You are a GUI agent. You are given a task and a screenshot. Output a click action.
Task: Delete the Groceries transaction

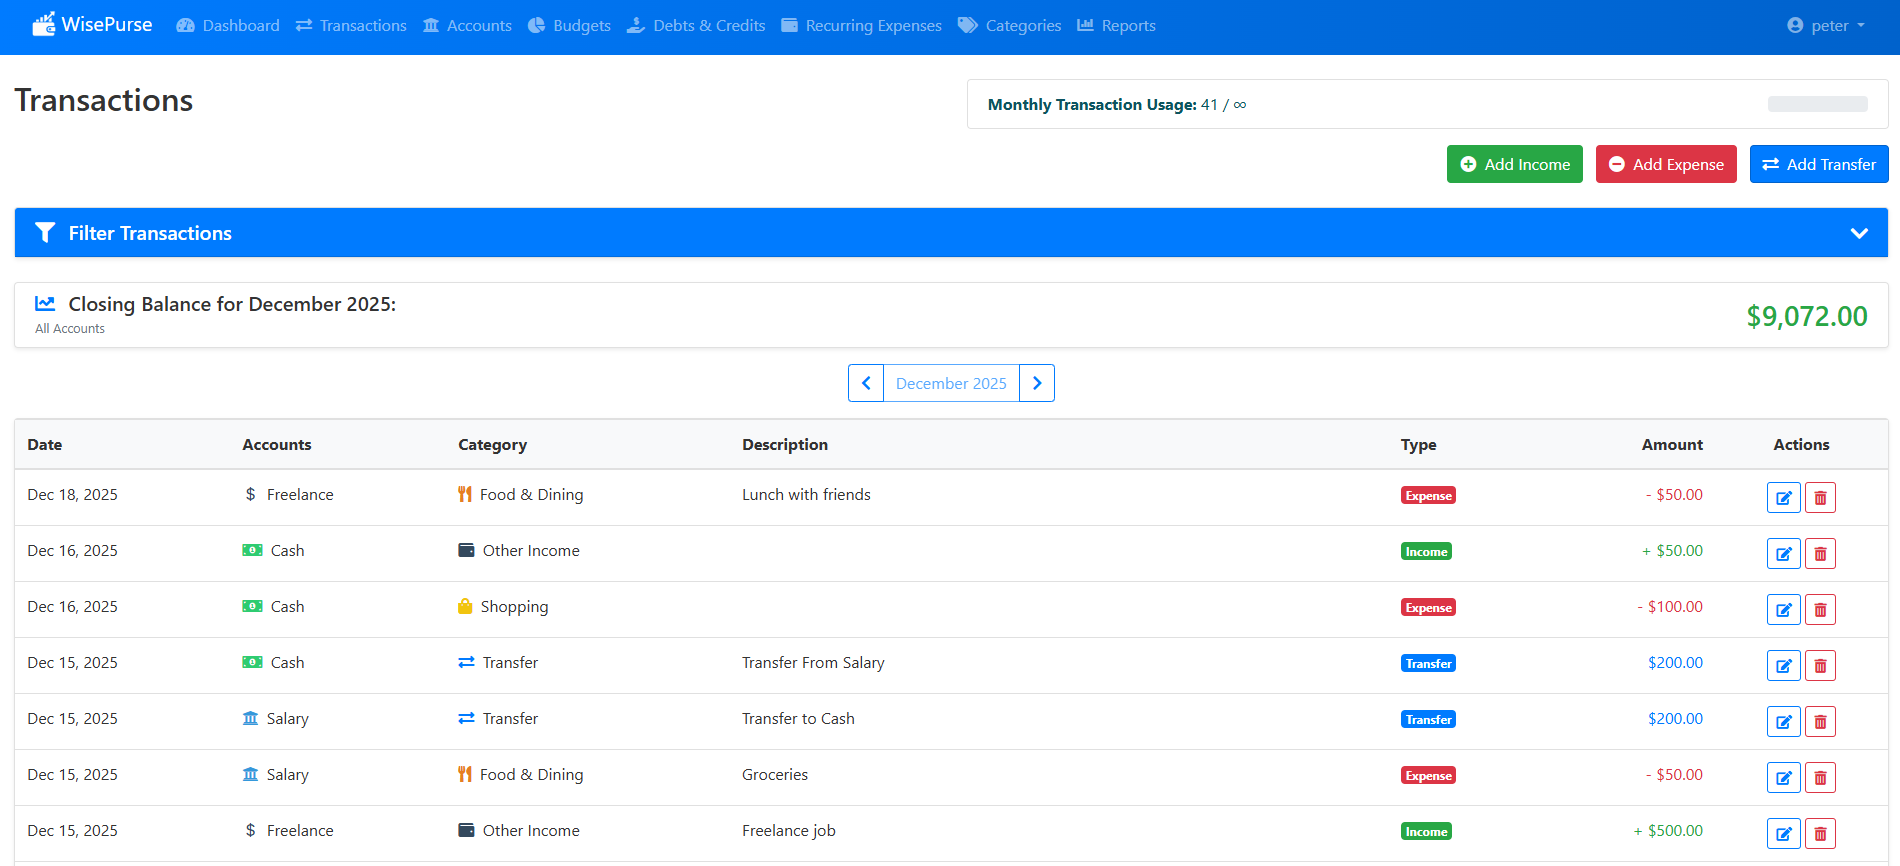[1820, 777]
